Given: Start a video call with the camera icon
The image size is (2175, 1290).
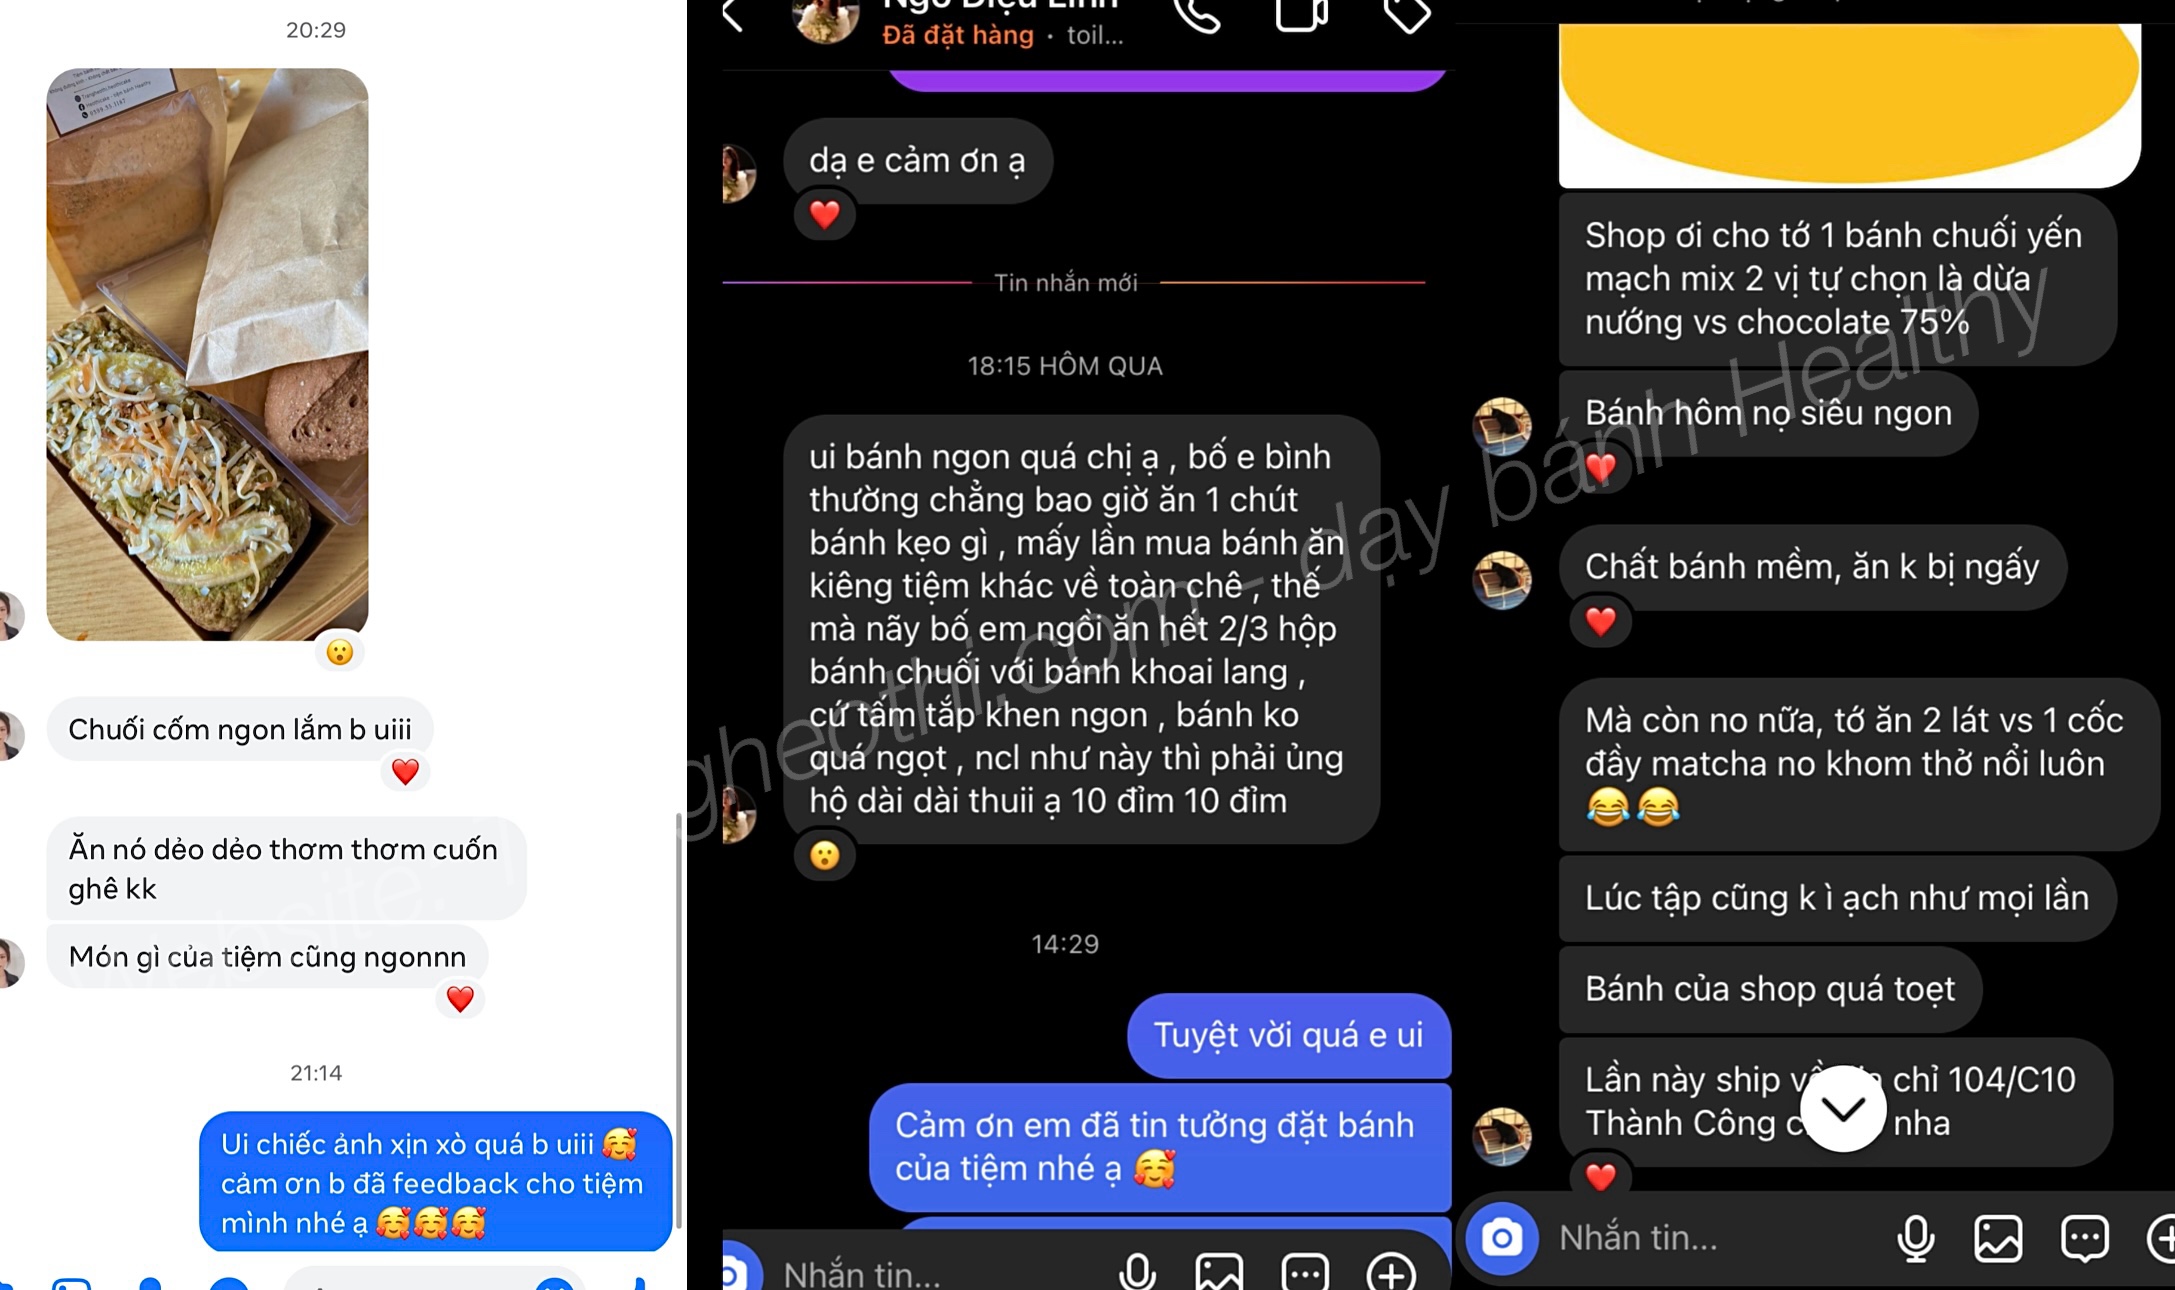Looking at the screenshot, I should [1302, 15].
